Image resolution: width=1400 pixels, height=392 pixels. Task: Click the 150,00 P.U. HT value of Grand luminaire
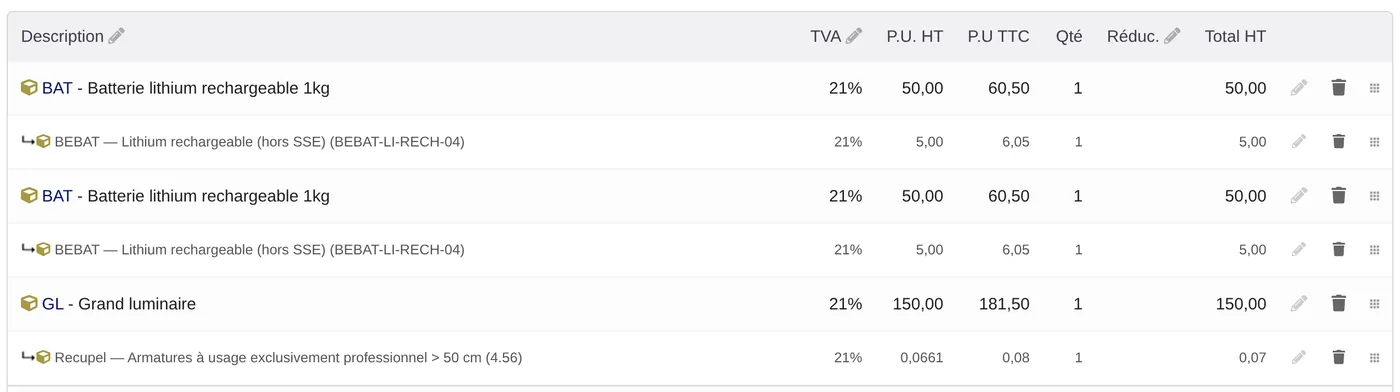click(916, 304)
